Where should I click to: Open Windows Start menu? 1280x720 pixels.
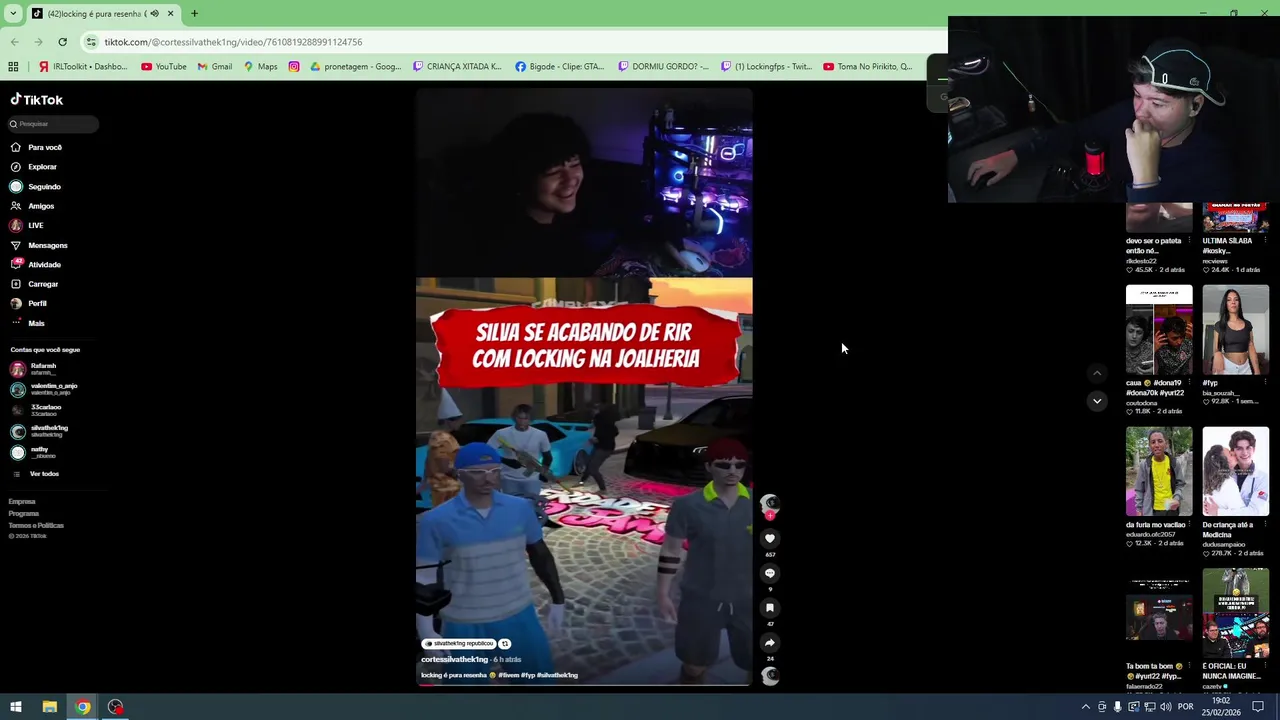[16, 707]
